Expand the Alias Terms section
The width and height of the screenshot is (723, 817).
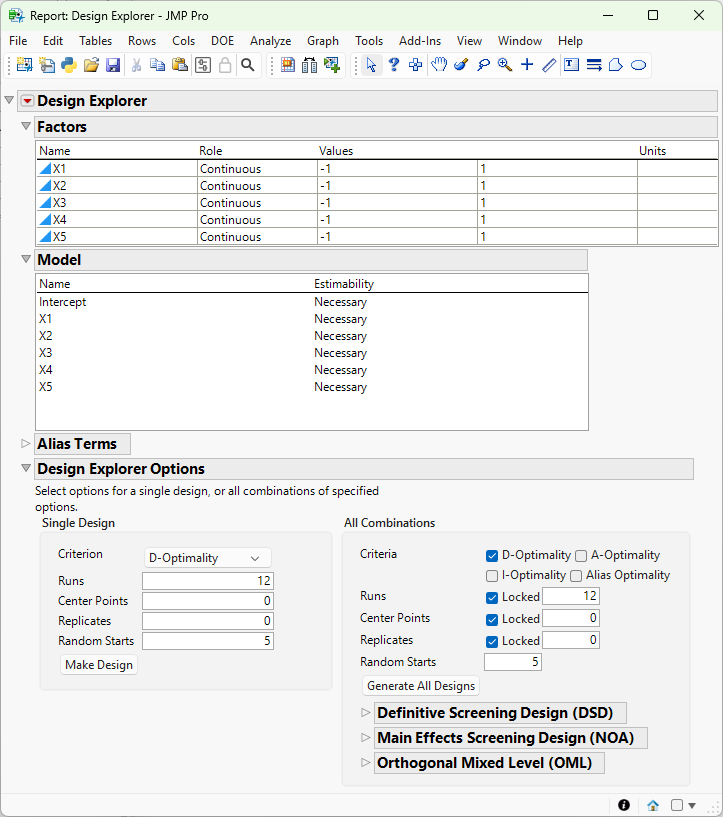26,443
